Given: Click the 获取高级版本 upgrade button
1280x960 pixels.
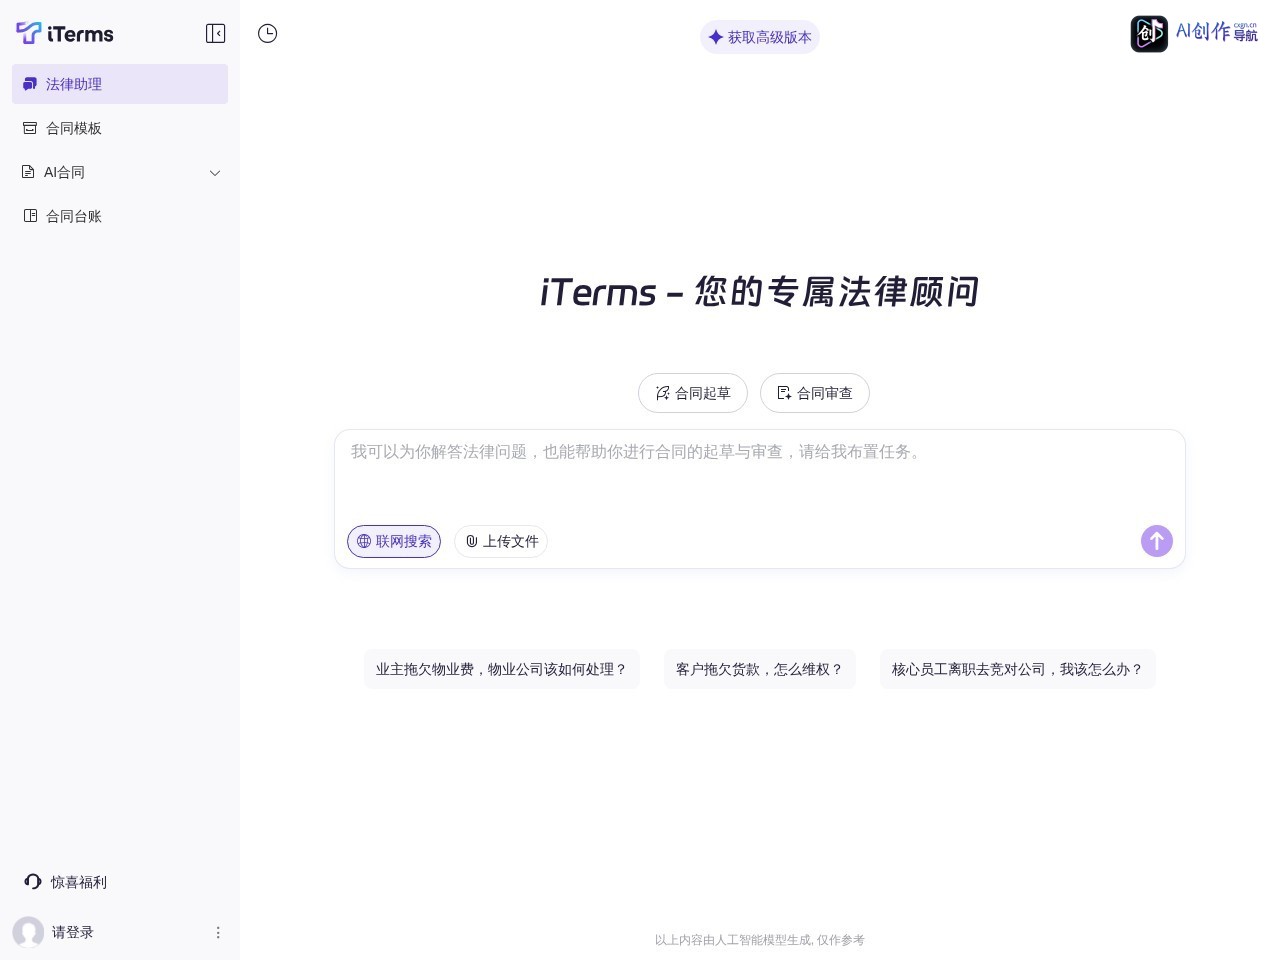Looking at the screenshot, I should [760, 37].
